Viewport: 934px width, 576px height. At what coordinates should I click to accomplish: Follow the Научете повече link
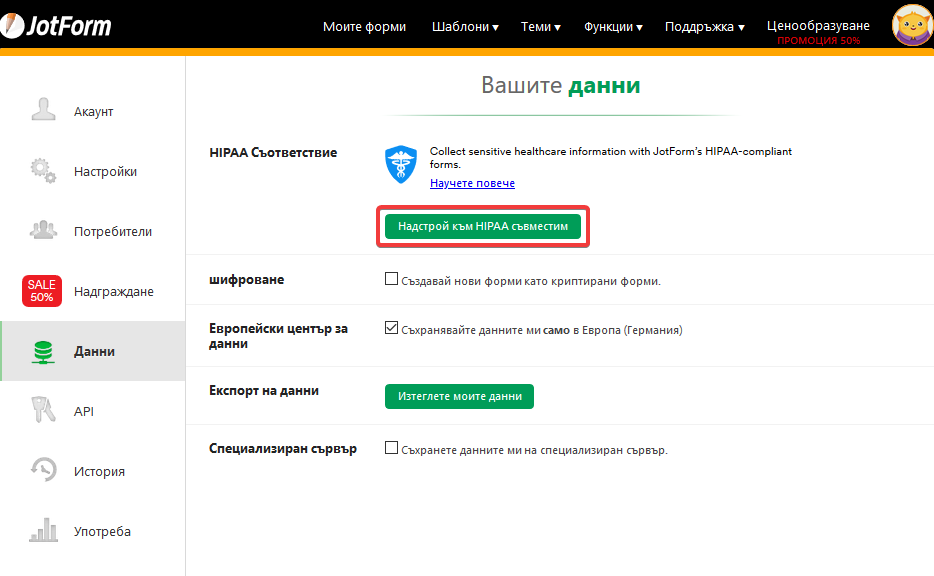tap(472, 183)
